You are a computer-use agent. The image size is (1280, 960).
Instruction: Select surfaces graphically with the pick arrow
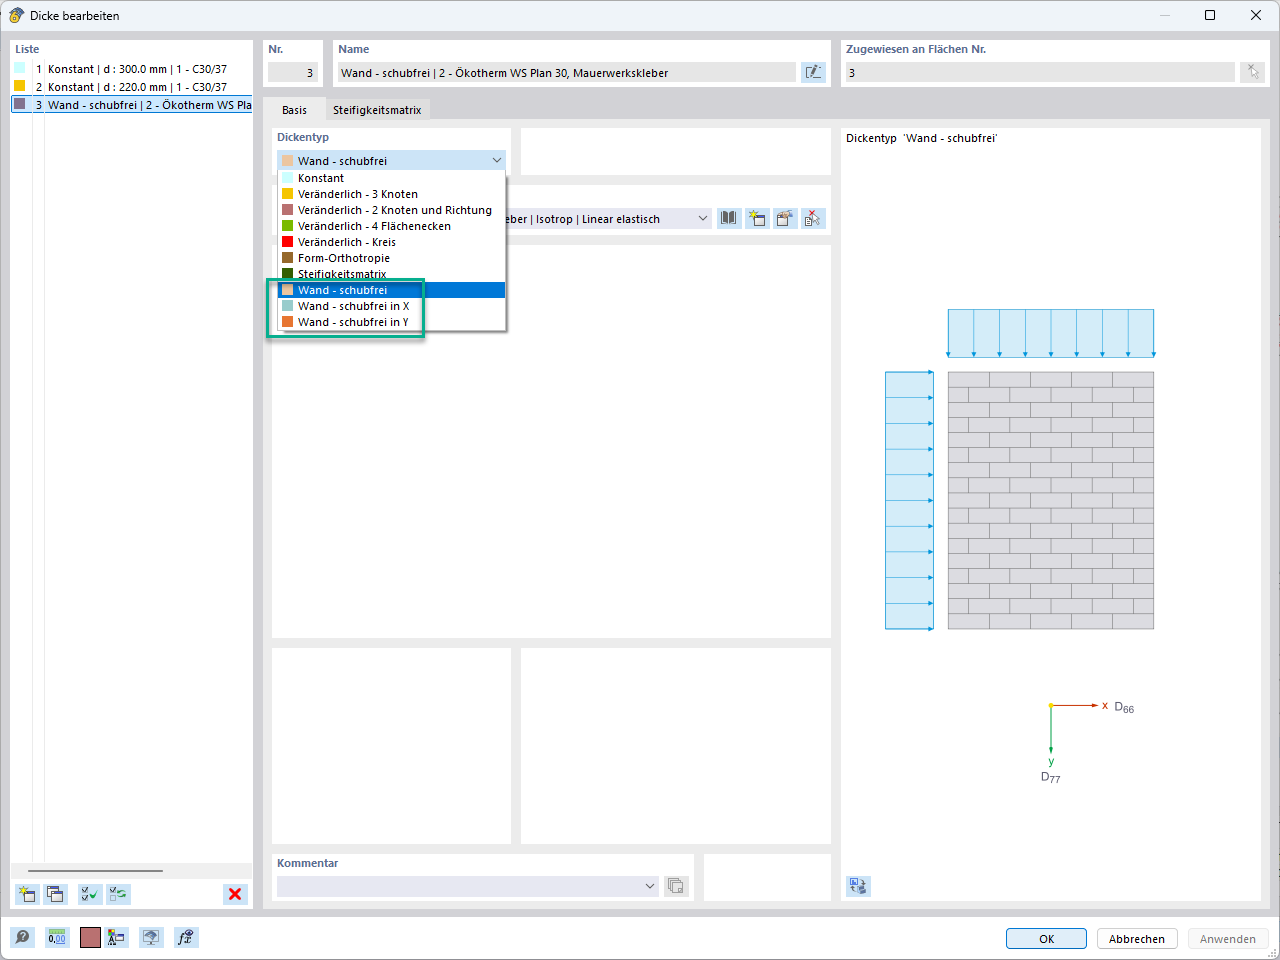(x=1252, y=72)
